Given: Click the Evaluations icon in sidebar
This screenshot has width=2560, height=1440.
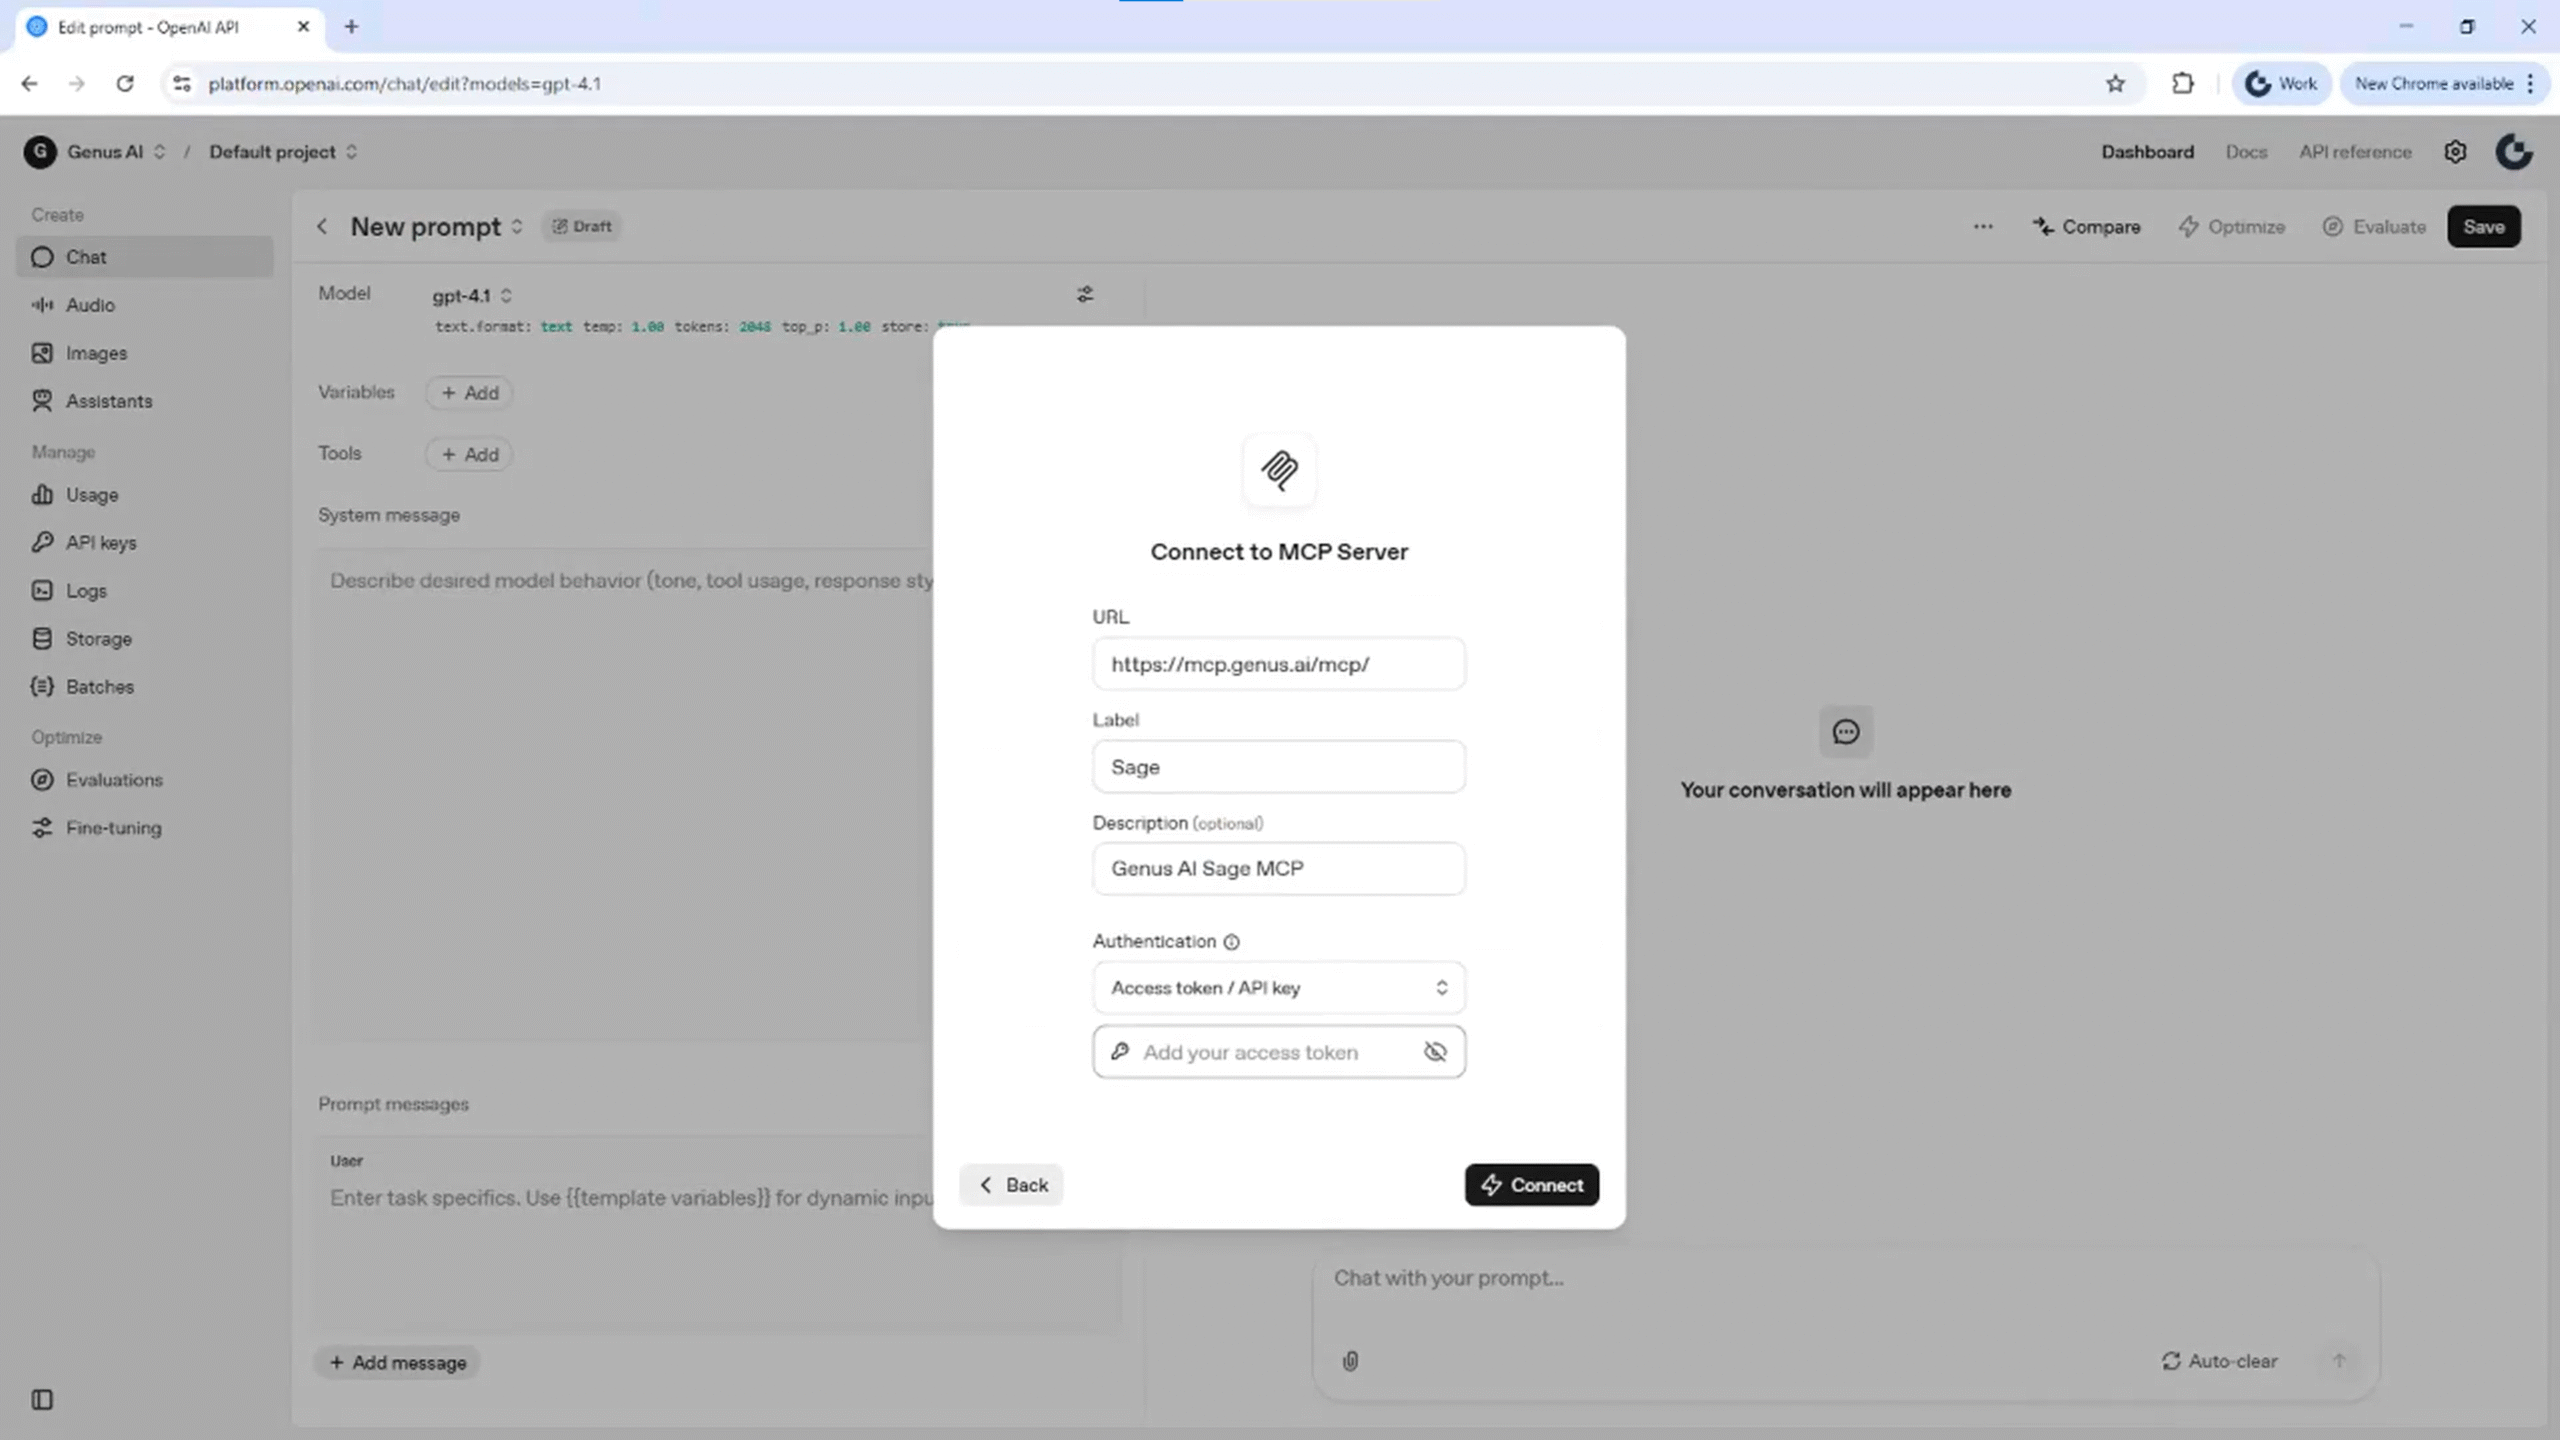Looking at the screenshot, I should click(42, 780).
